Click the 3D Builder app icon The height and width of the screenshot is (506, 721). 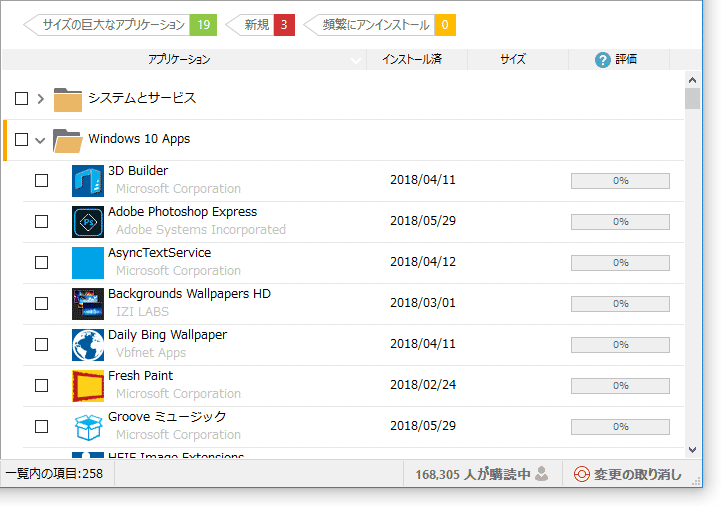click(x=88, y=181)
